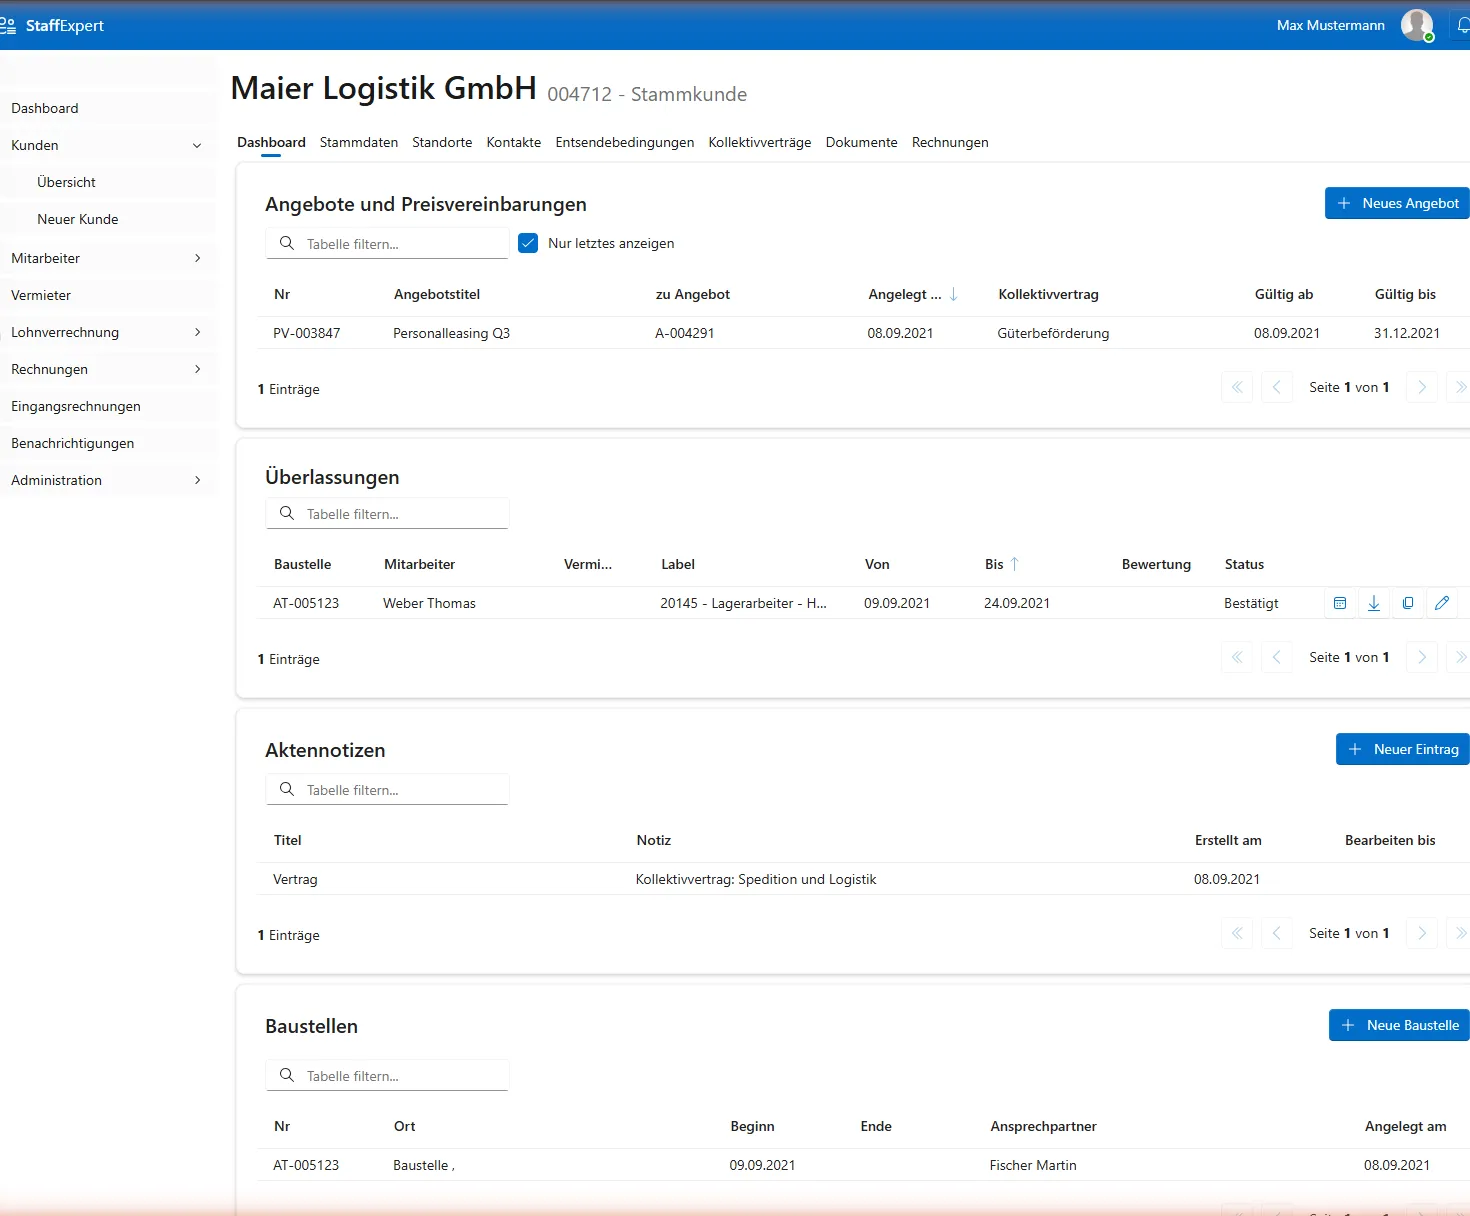The width and height of the screenshot is (1470, 1216).
Task: Download the Überlassung document for AT-005123
Action: [1373, 603]
